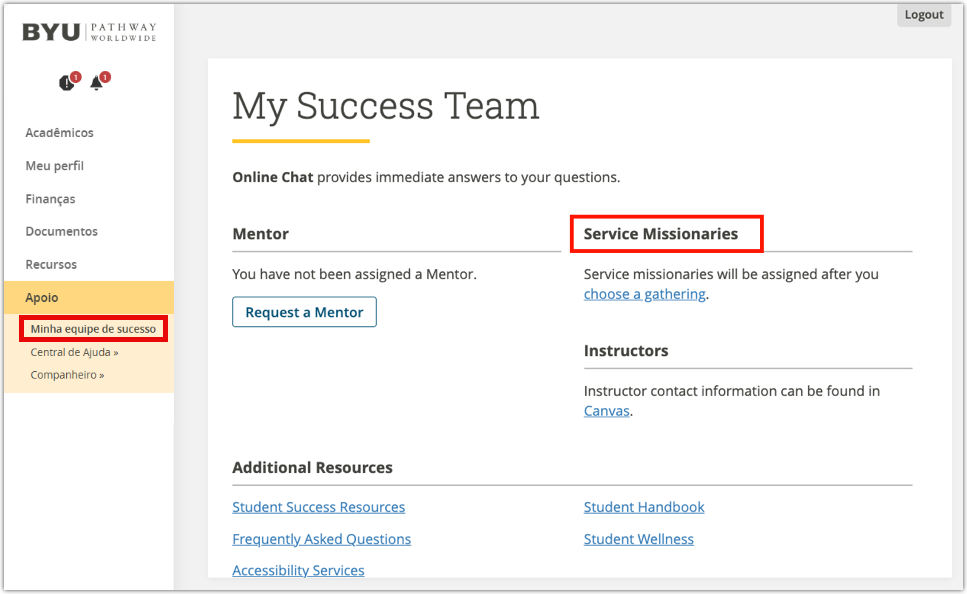Open the Student Handbook link
This screenshot has height=594, width=967.
click(644, 507)
